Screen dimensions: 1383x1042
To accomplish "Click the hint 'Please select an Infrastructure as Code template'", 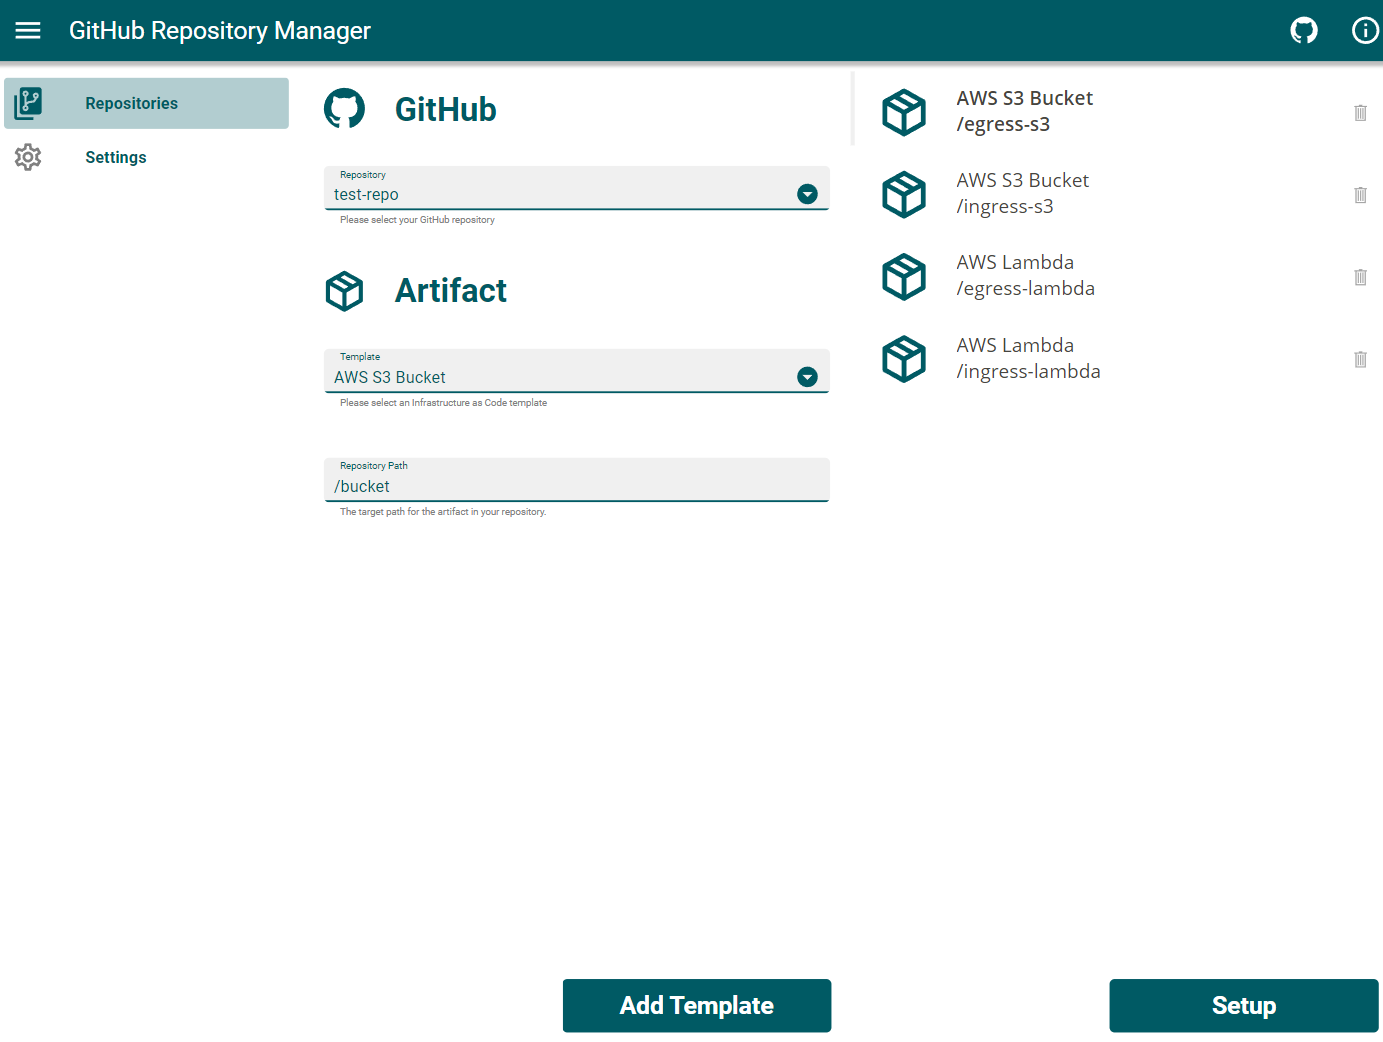I will pyautogui.click(x=443, y=403).
